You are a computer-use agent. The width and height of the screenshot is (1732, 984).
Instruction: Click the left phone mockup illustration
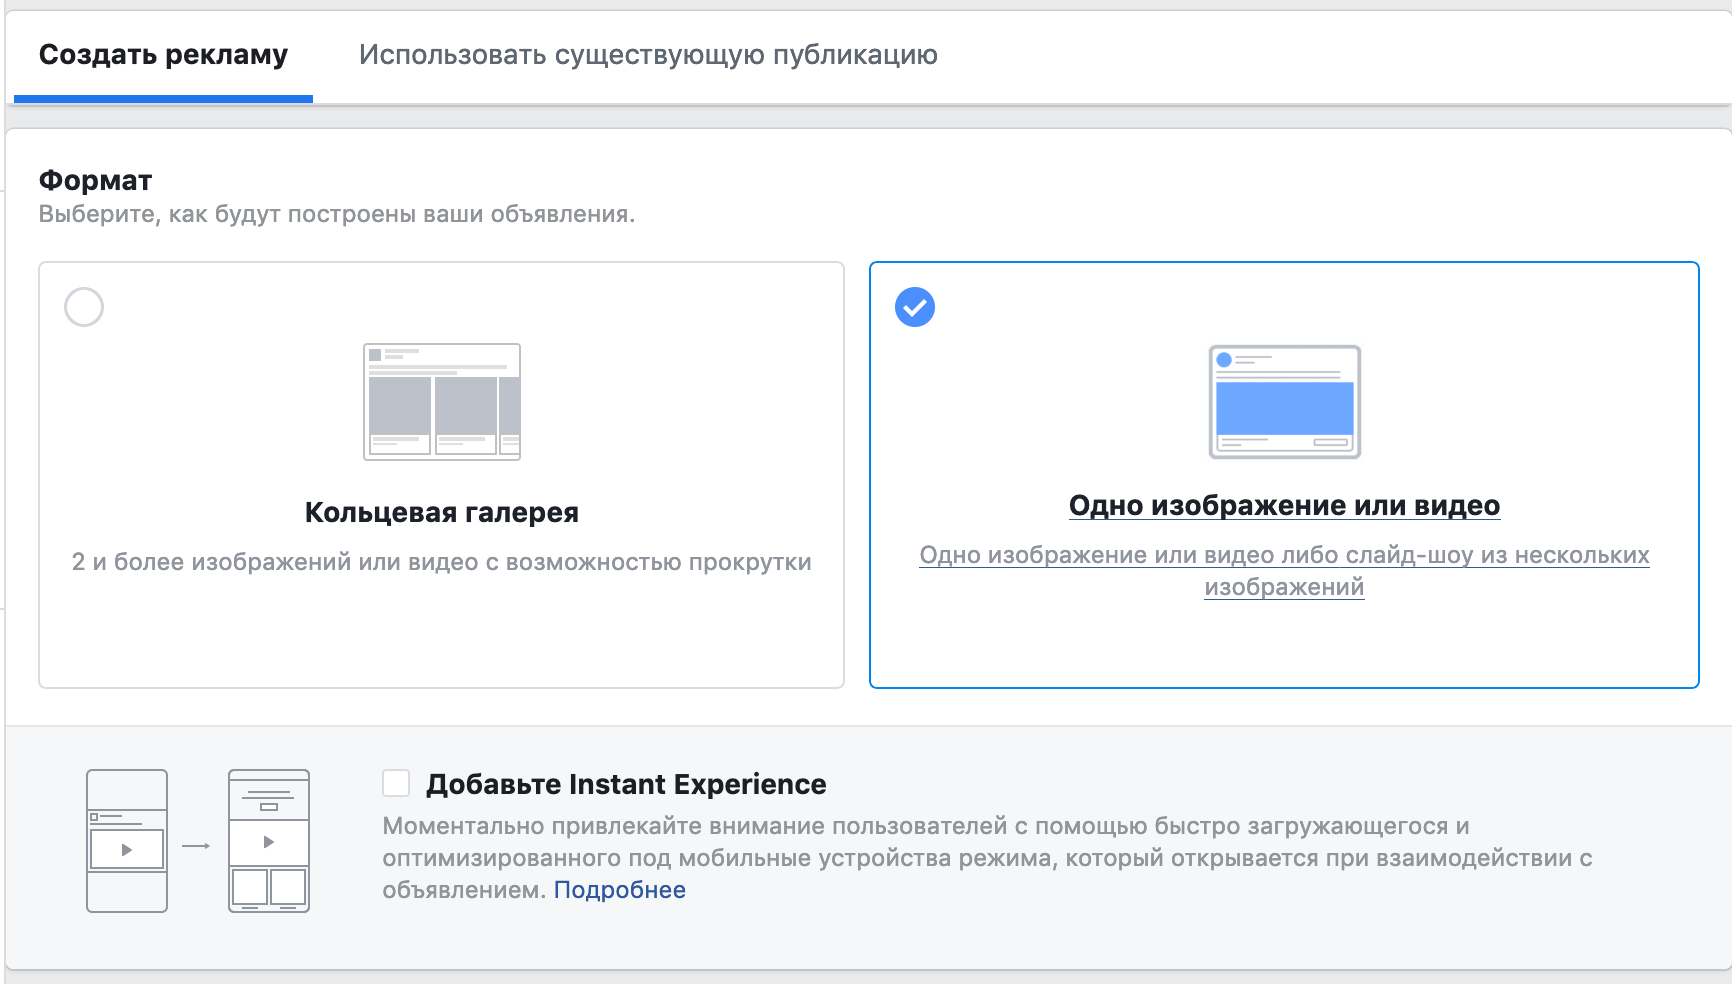(127, 840)
